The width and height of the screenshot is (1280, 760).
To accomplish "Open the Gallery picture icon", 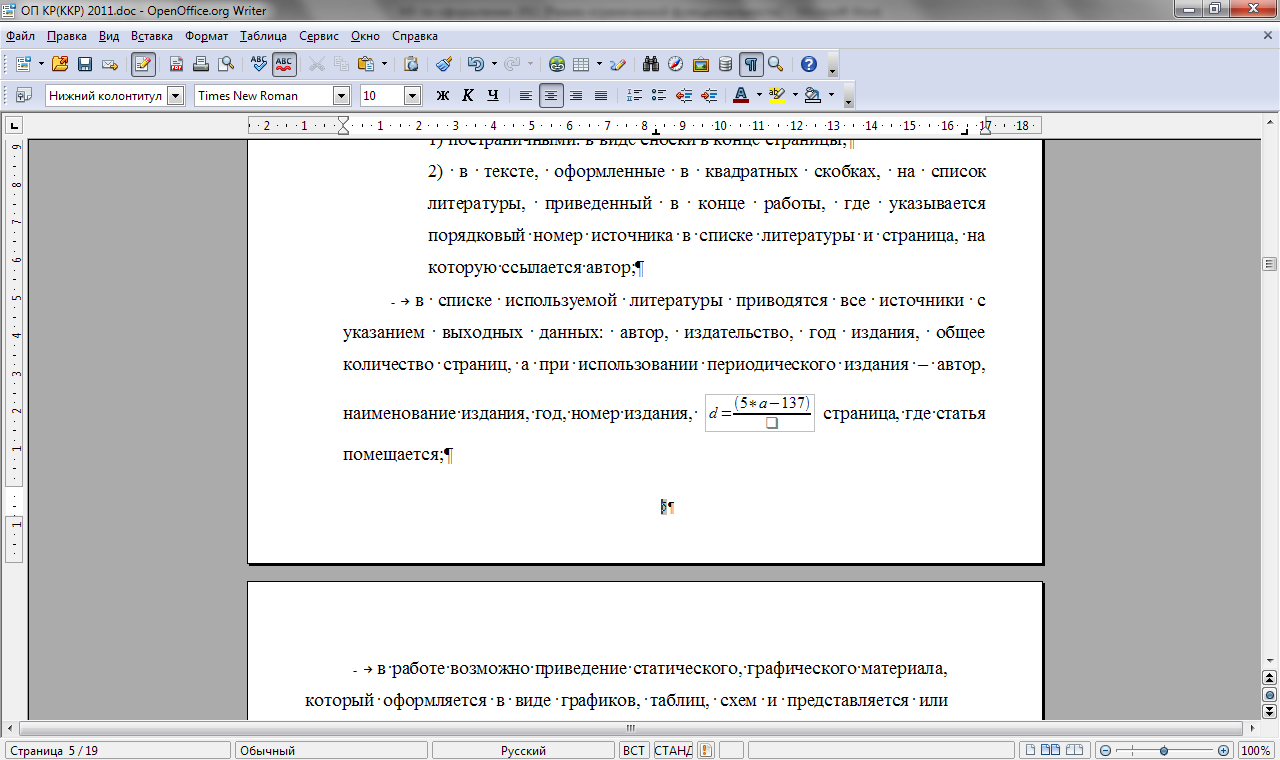I will [701, 64].
